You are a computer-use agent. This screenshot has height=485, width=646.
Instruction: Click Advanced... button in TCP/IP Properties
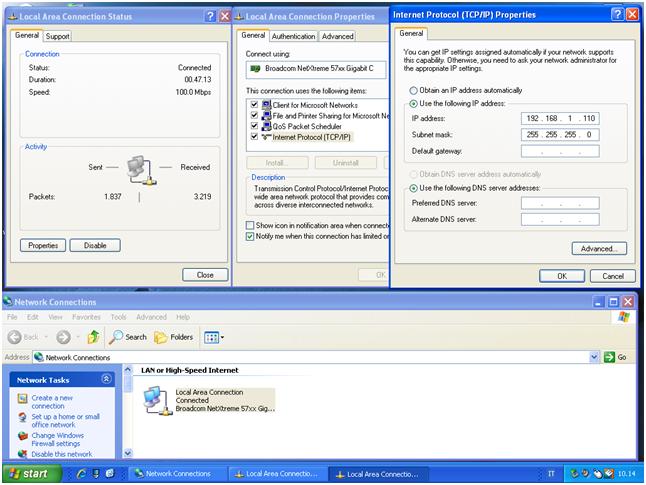tap(599, 248)
